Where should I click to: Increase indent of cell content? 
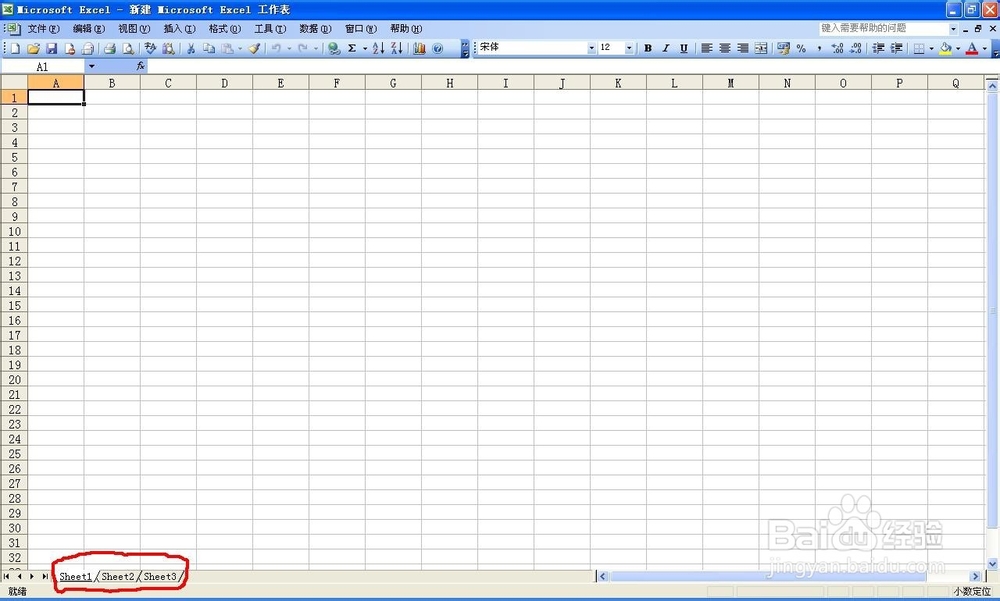(x=897, y=48)
